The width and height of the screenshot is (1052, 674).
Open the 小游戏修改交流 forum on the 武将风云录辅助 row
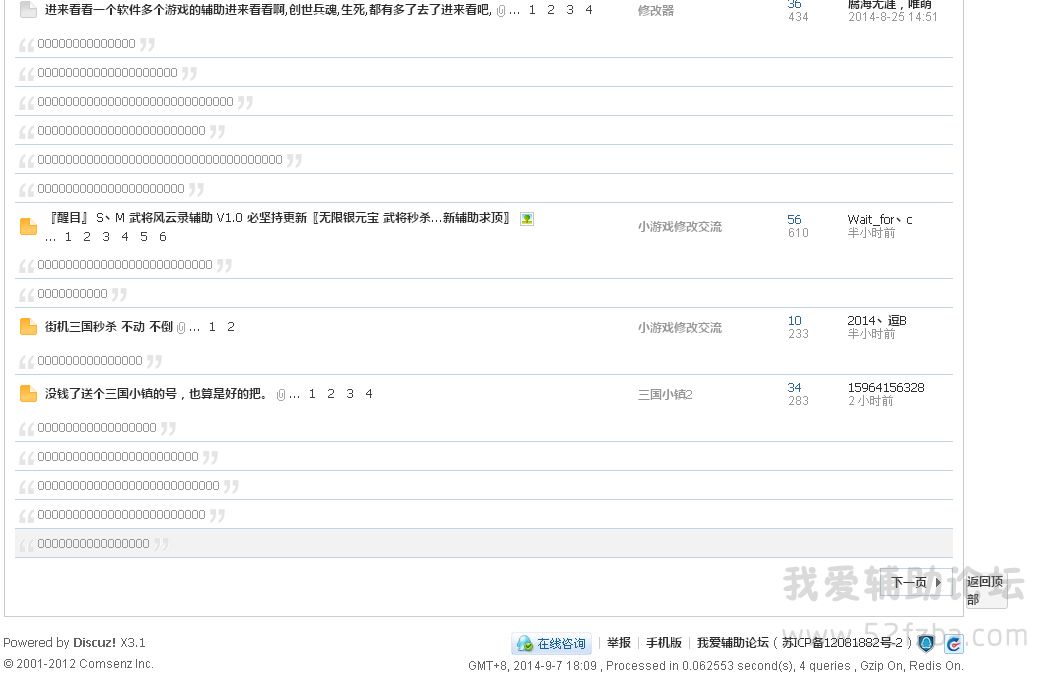(680, 227)
